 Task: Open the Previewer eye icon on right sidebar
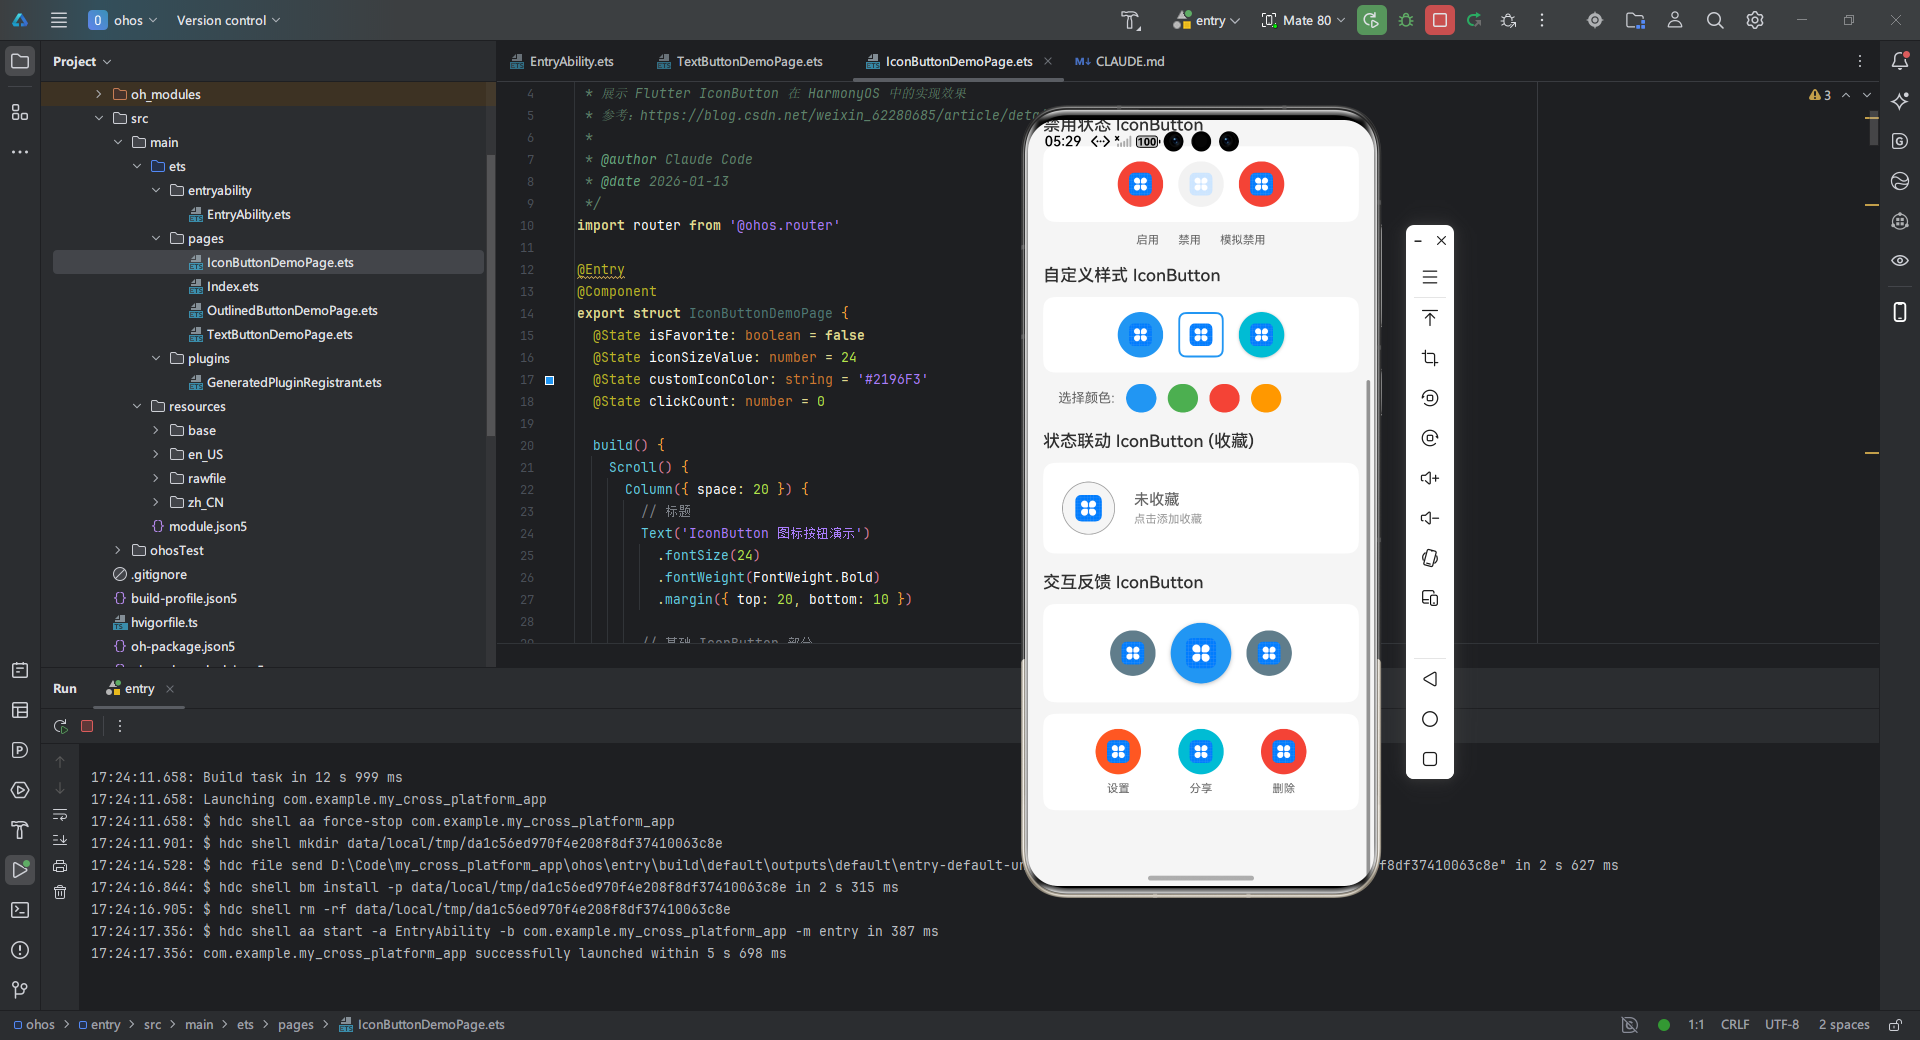[x=1900, y=261]
